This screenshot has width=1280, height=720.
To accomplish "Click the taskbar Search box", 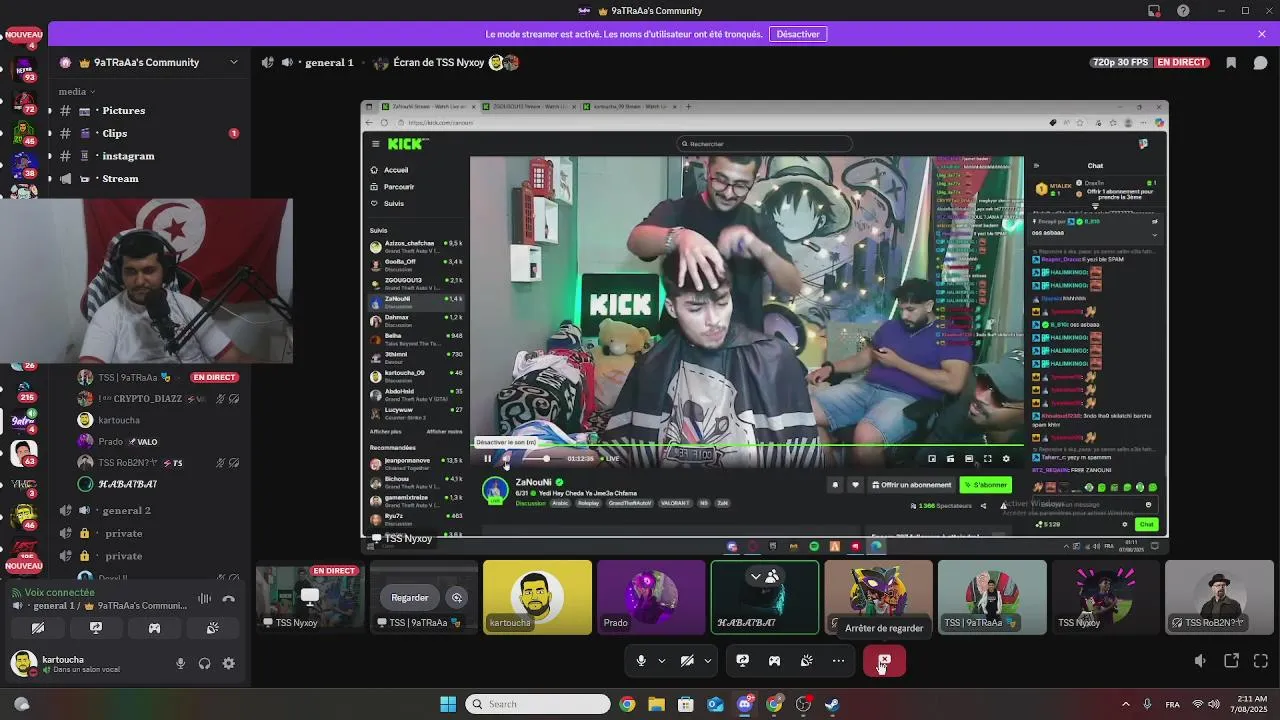I will click(537, 704).
